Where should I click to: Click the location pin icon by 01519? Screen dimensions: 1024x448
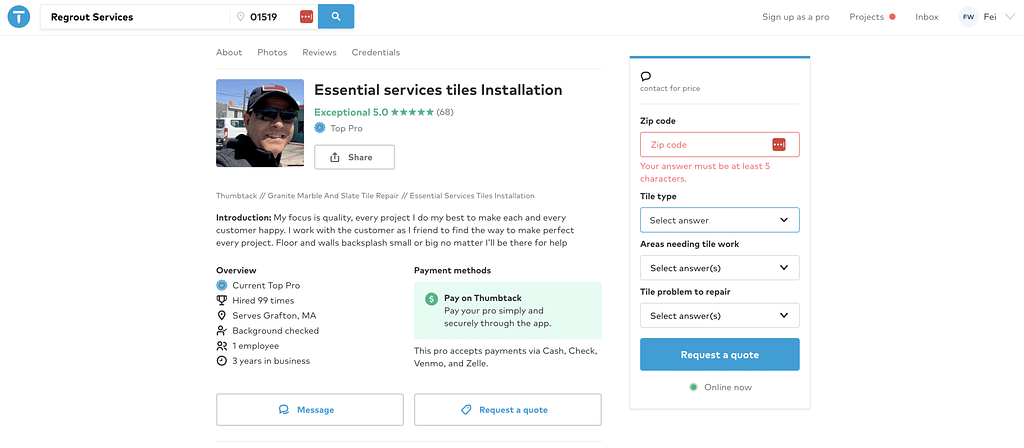(x=240, y=17)
